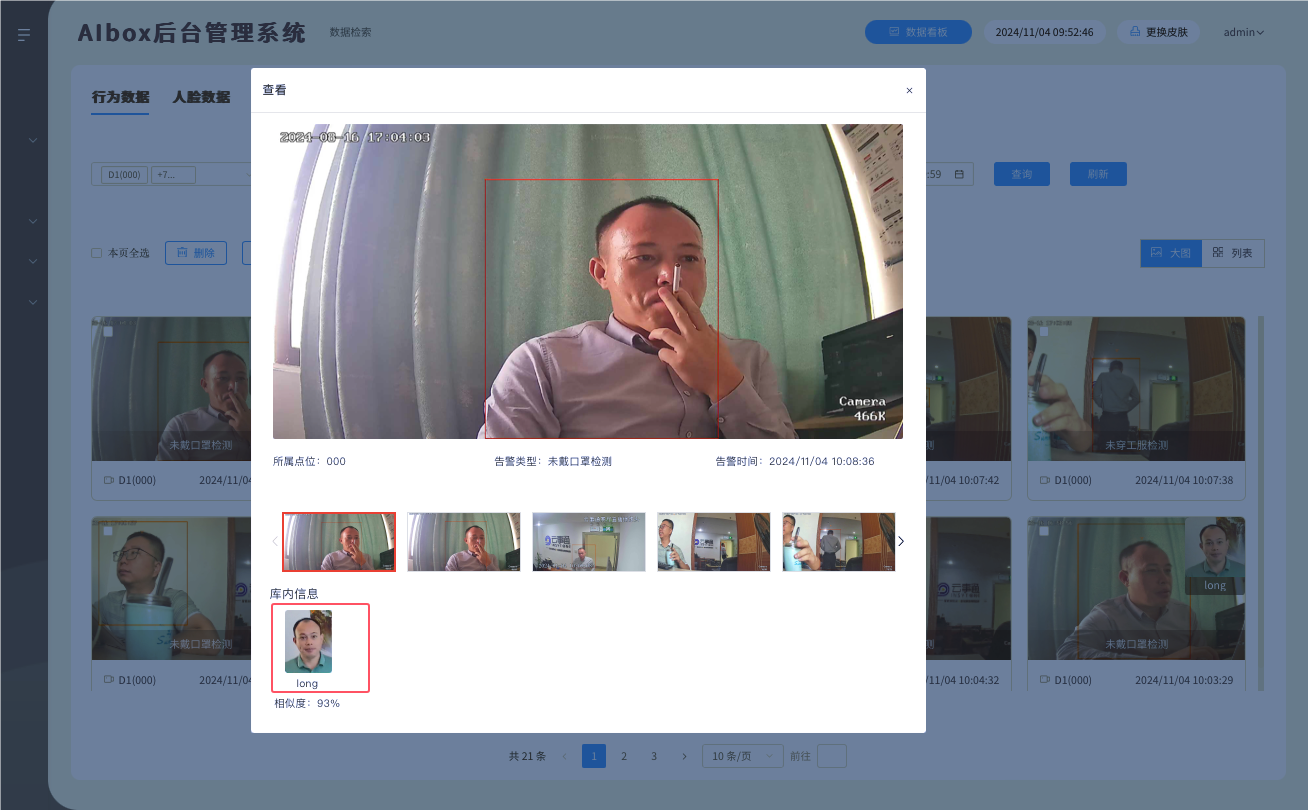Click the 删除 delete button

[196, 253]
